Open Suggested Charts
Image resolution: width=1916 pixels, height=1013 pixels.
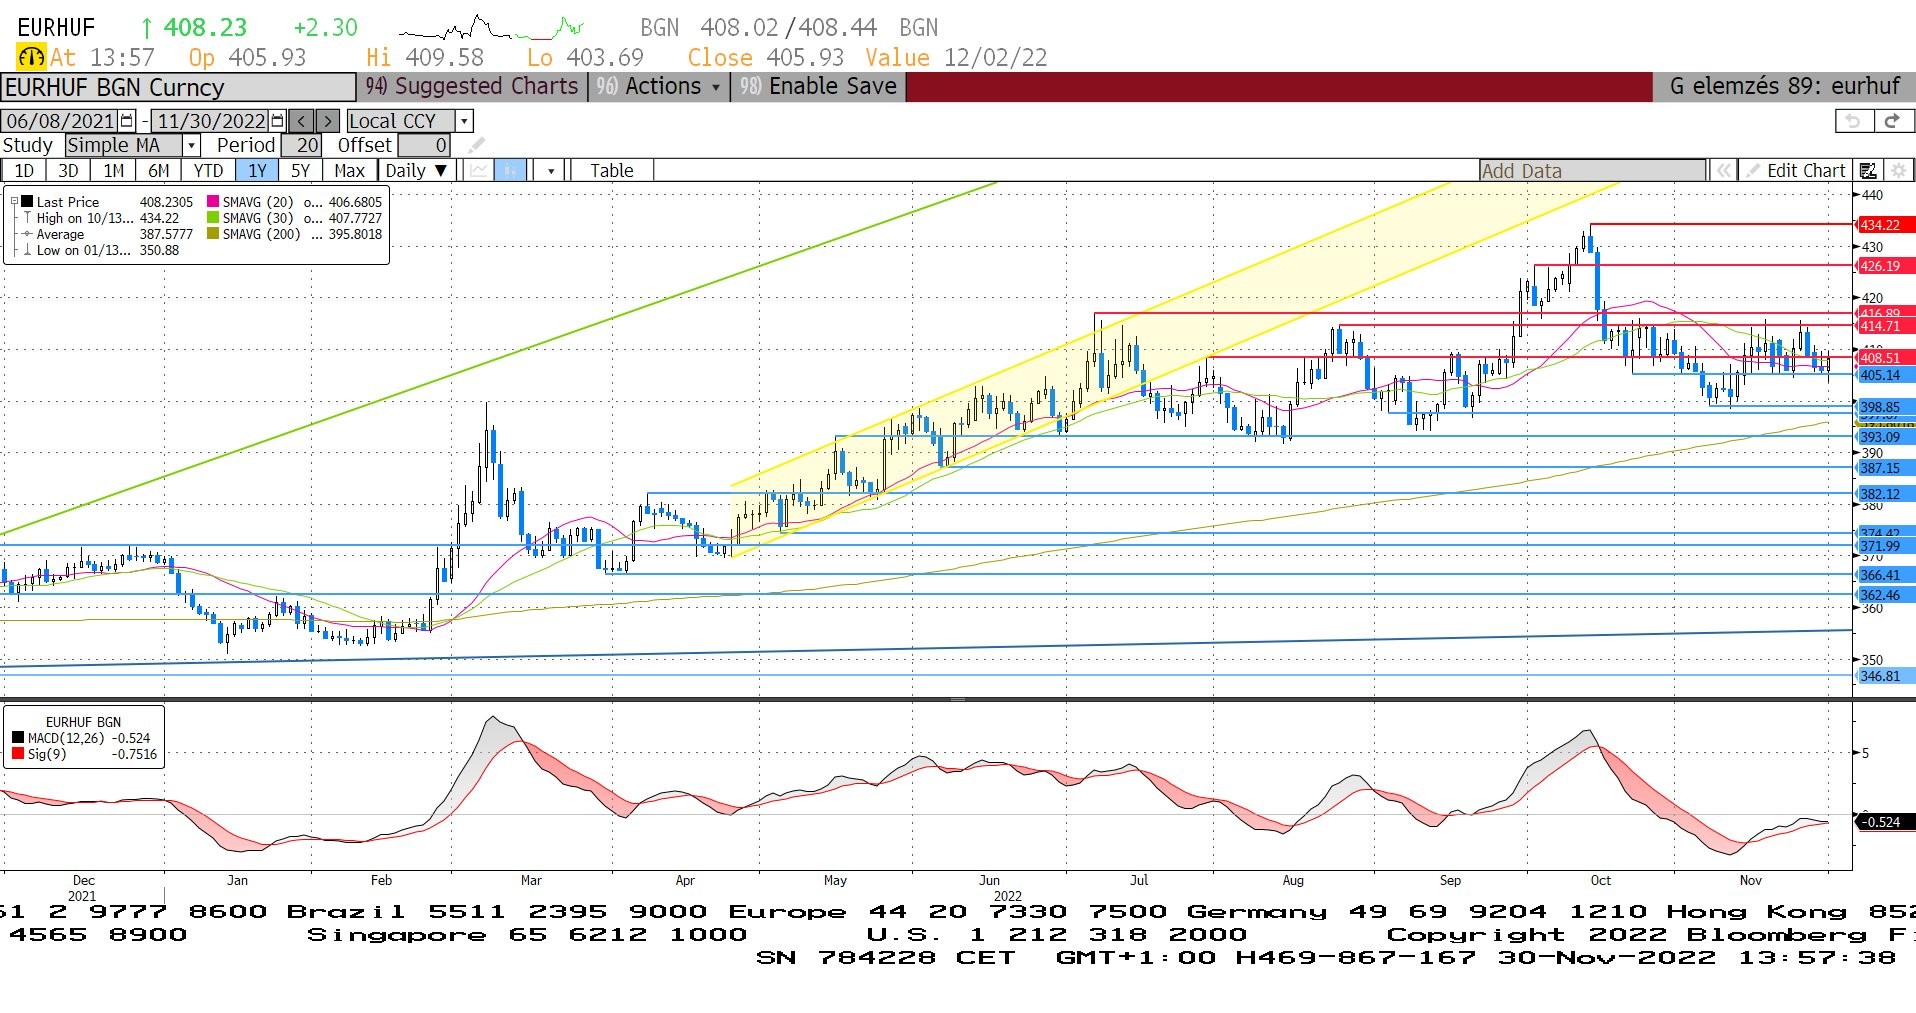[472, 87]
